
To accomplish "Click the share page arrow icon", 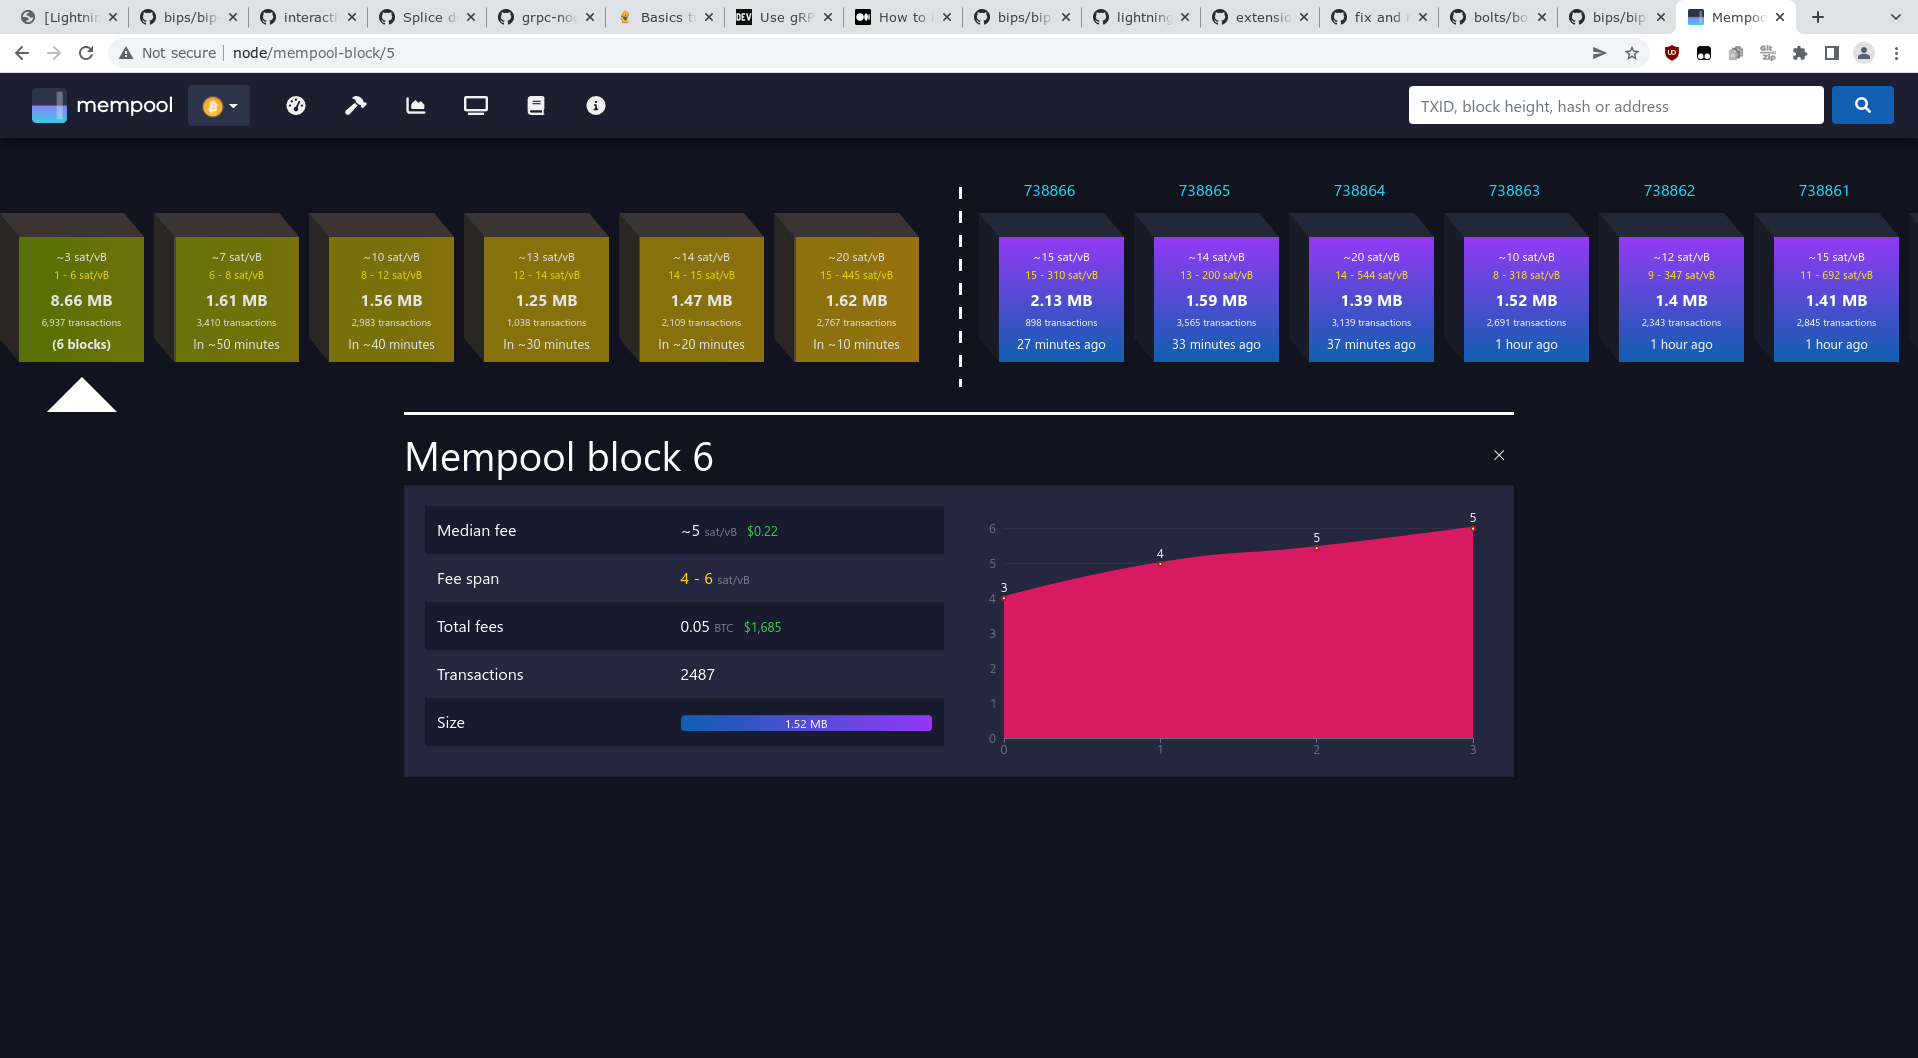I will tap(1599, 53).
